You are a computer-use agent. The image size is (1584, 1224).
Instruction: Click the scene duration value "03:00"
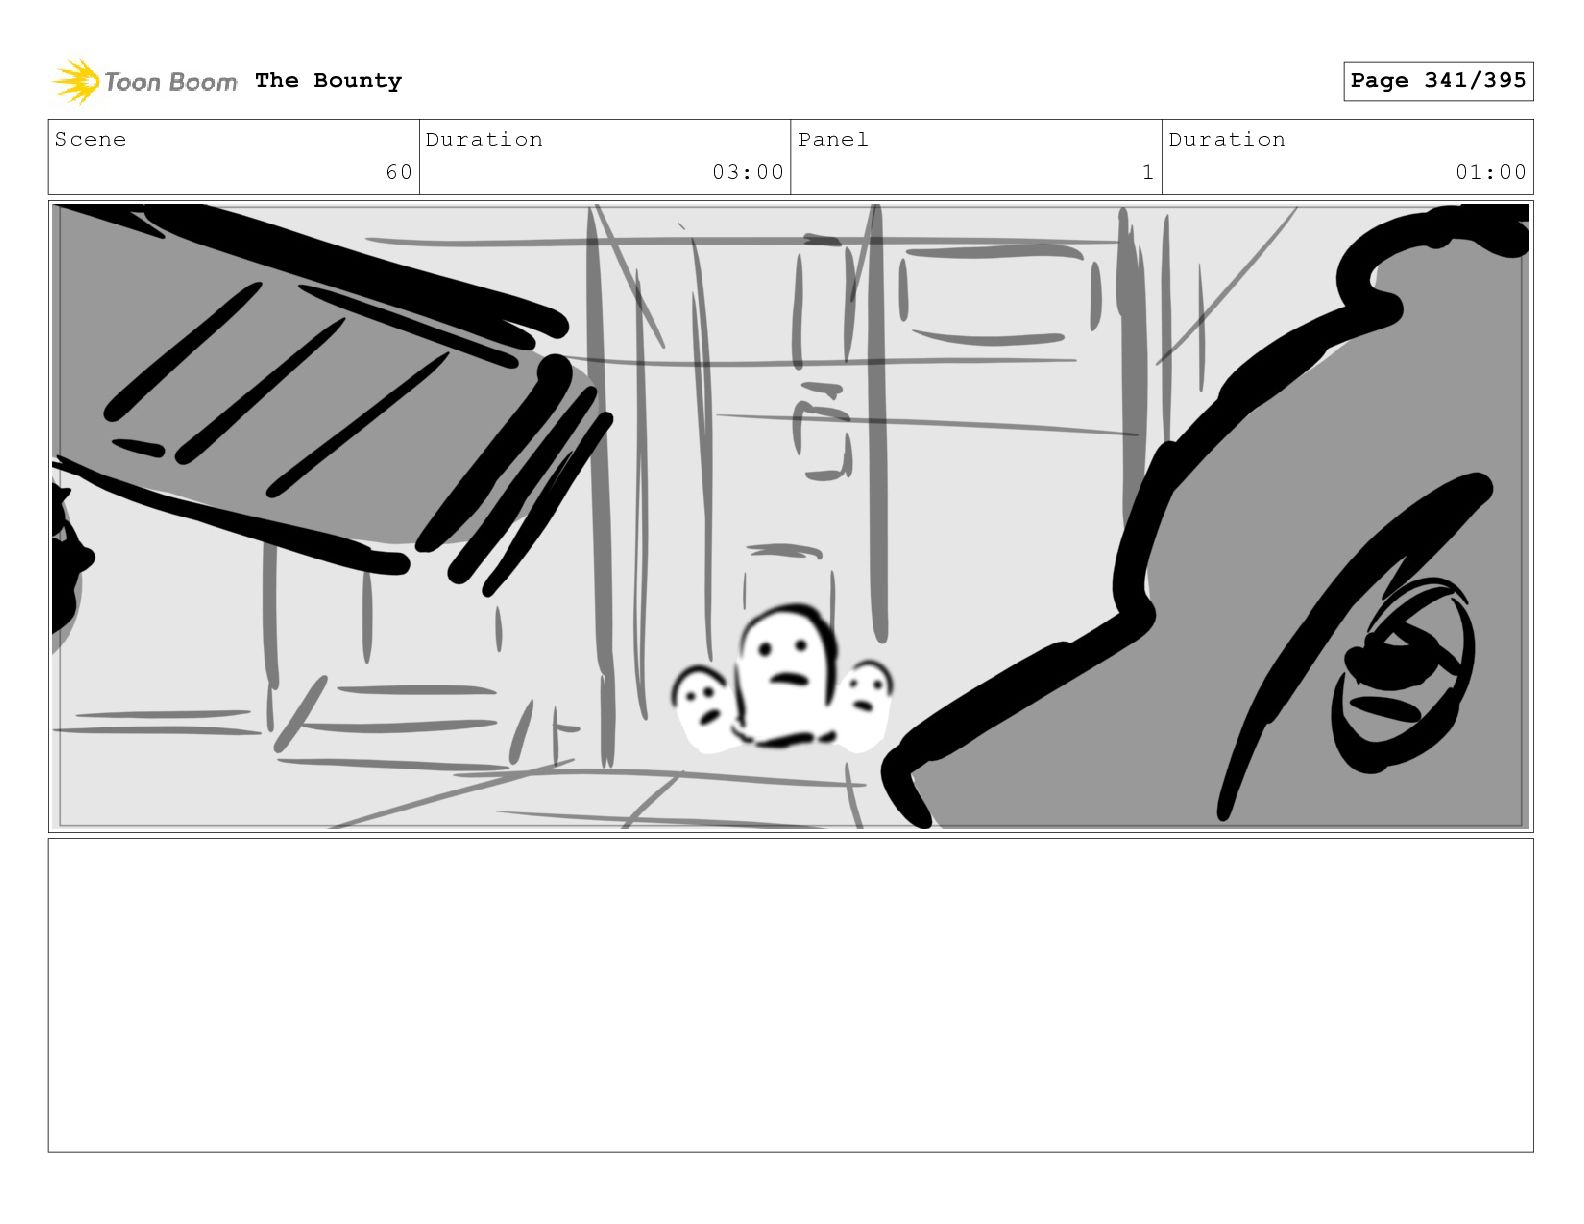(x=748, y=172)
